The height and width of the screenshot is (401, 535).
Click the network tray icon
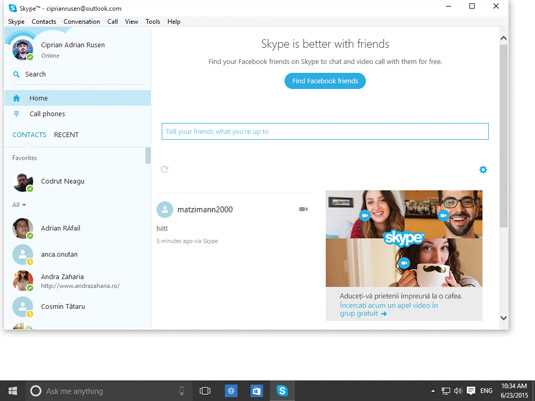tap(445, 391)
